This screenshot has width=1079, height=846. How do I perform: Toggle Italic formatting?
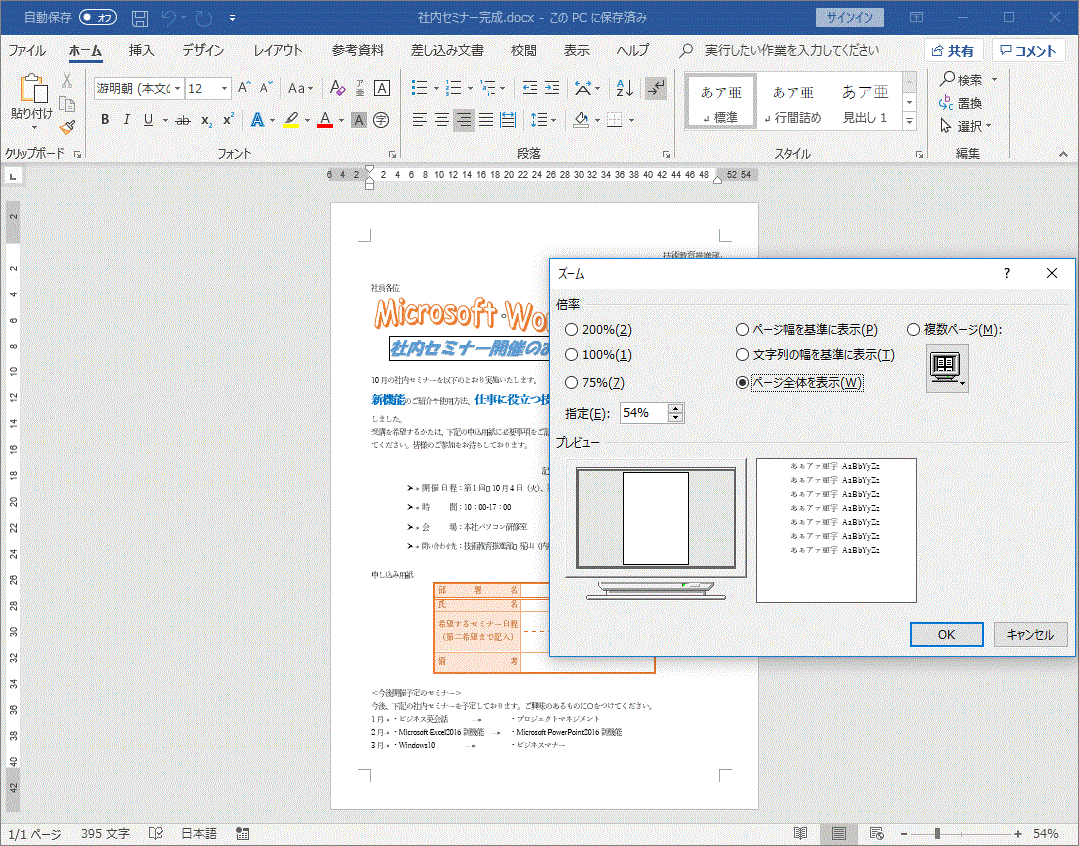click(x=126, y=120)
